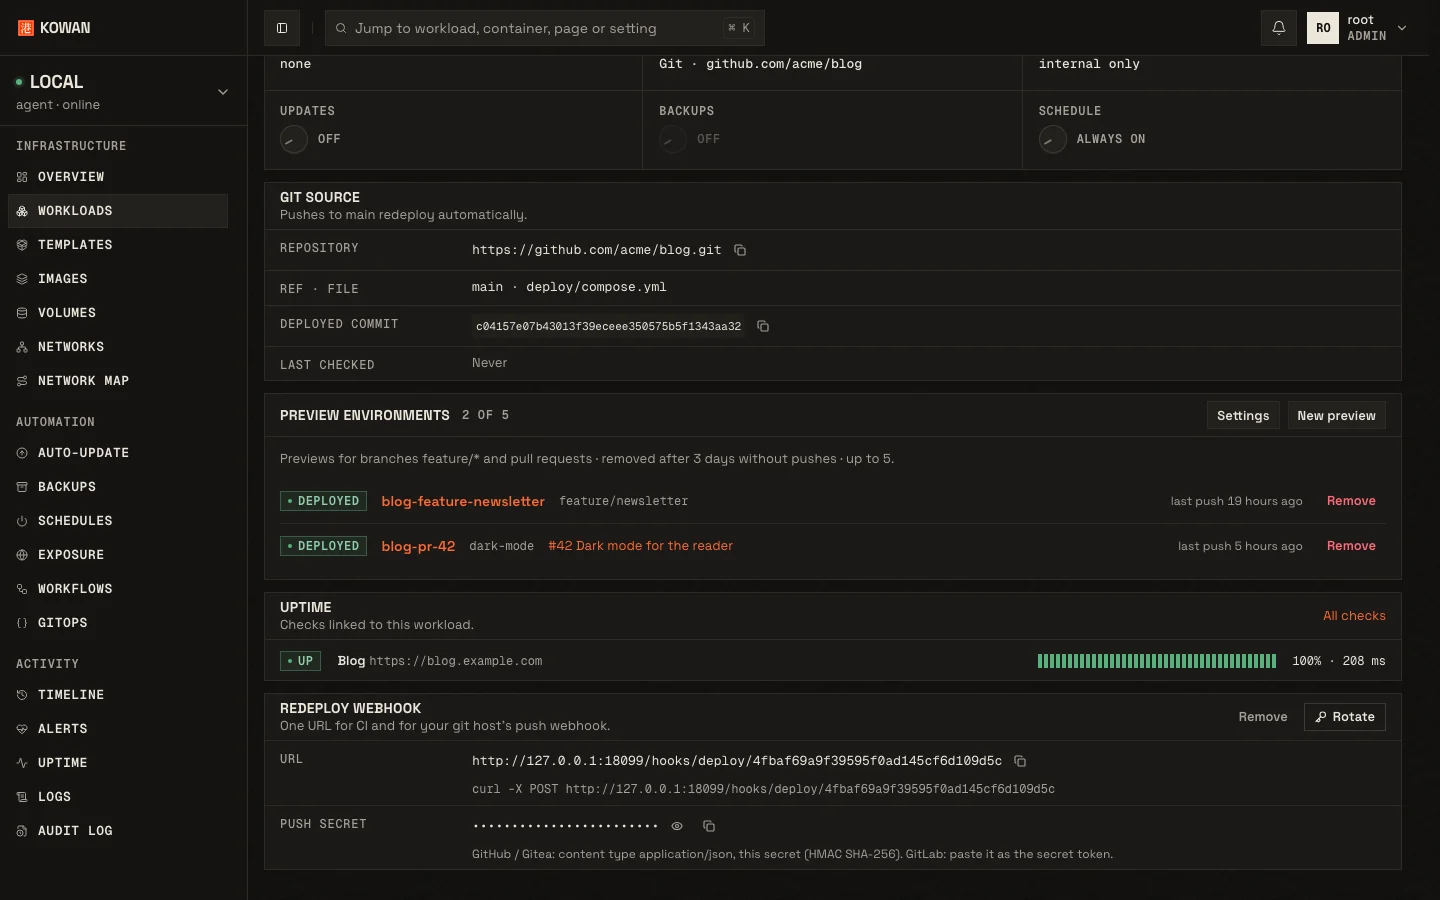Click the Schedules sidebar icon
Viewport: 1440px width, 900px height.
[22, 521]
